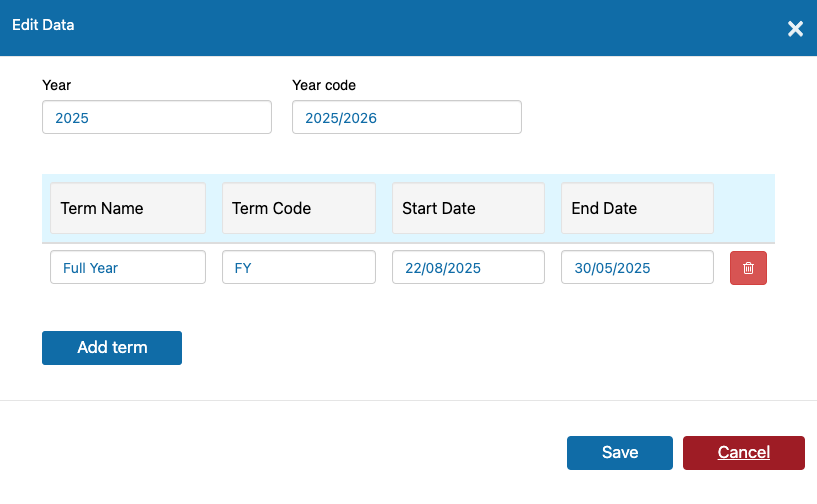Open the 30/05/2025 end date field

(637, 267)
